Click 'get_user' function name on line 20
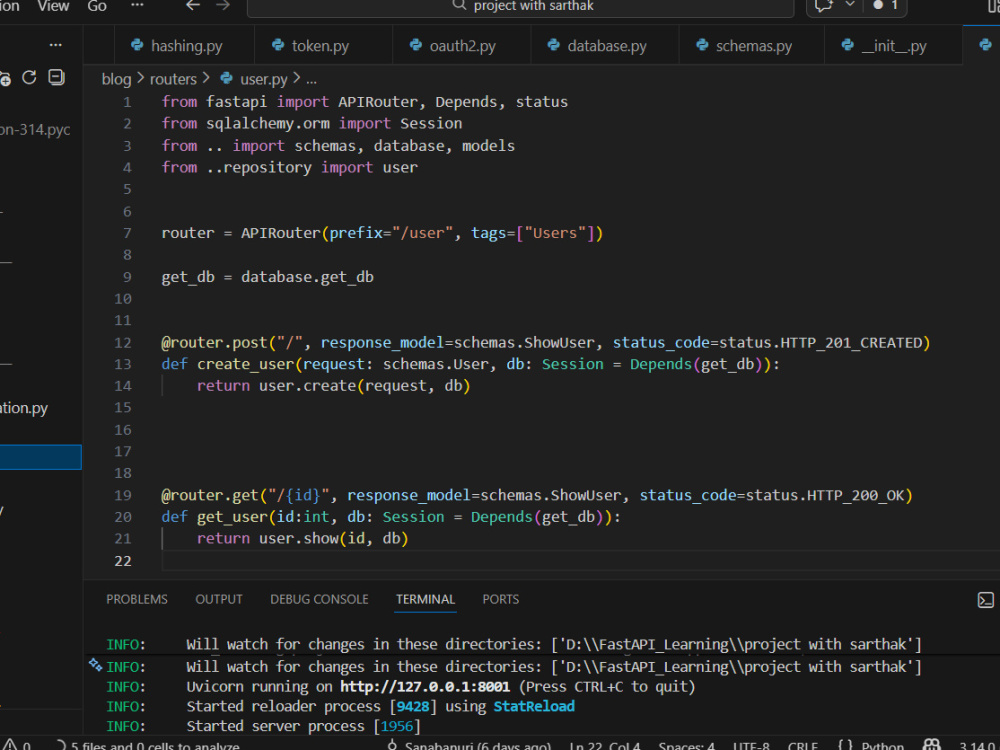 click(232, 517)
